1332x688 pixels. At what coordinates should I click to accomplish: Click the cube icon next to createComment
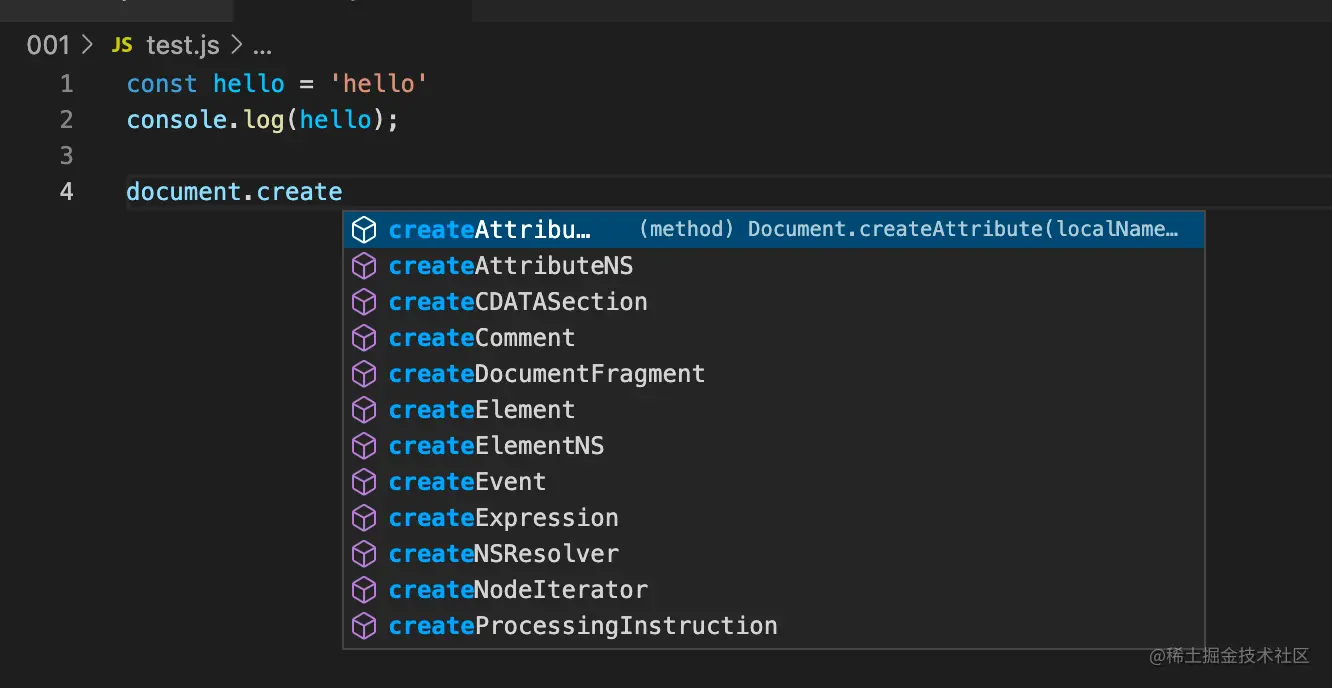[364, 338]
